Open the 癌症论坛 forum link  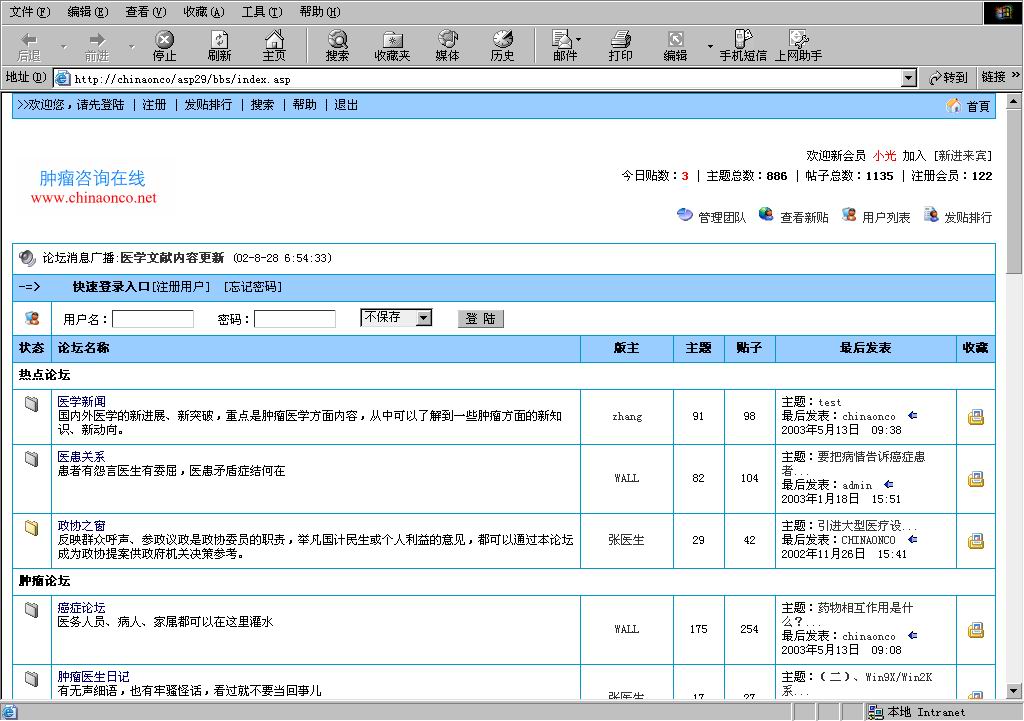click(81, 608)
